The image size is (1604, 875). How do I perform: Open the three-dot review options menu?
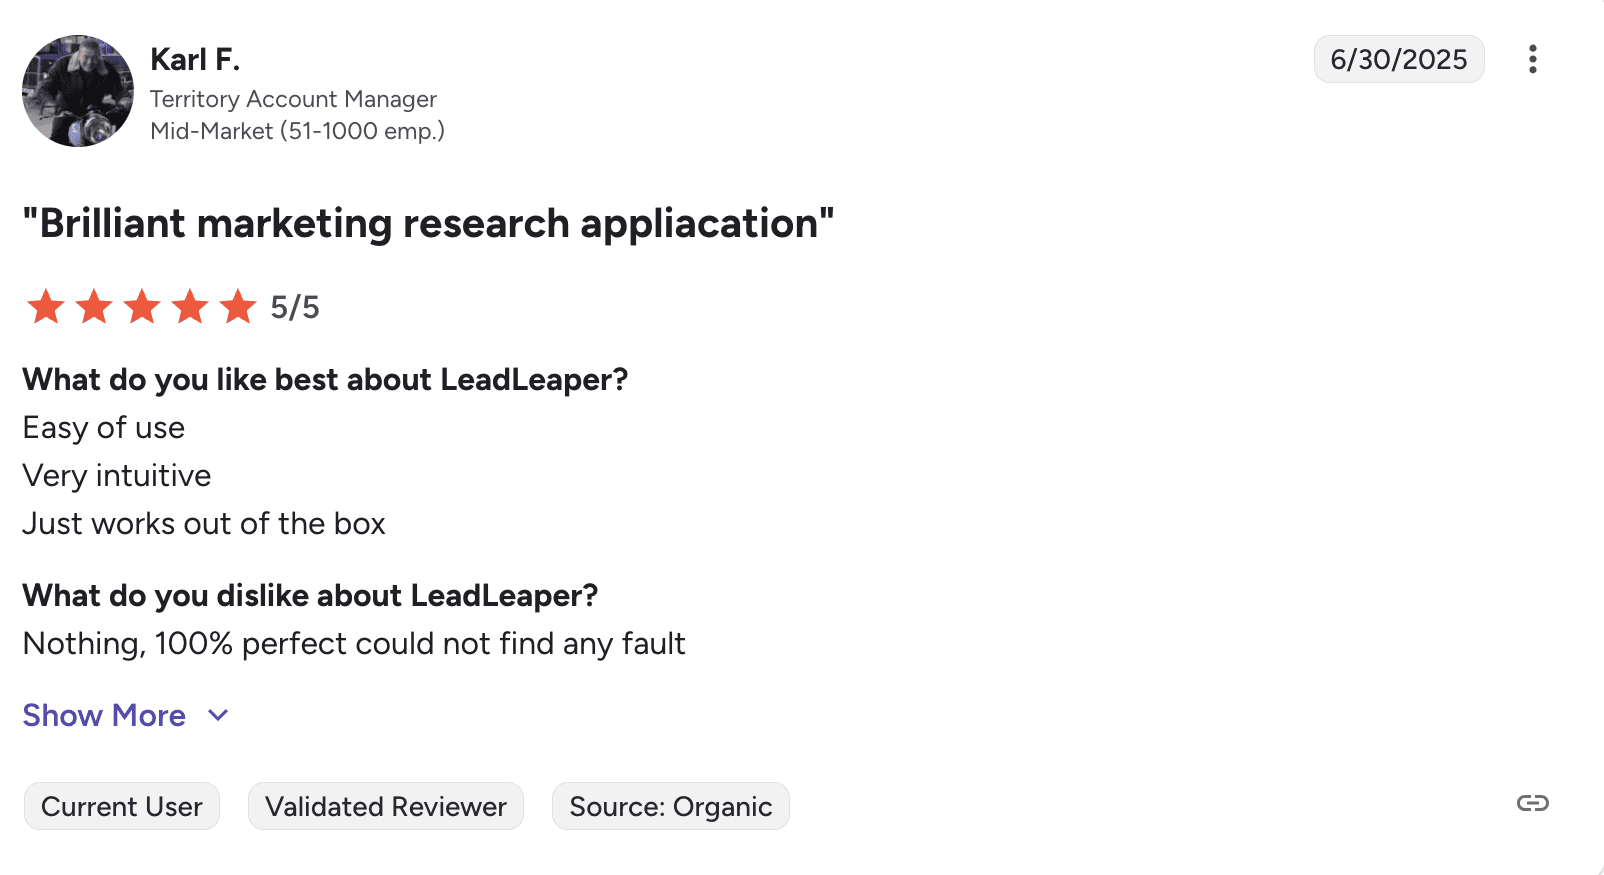tap(1532, 59)
